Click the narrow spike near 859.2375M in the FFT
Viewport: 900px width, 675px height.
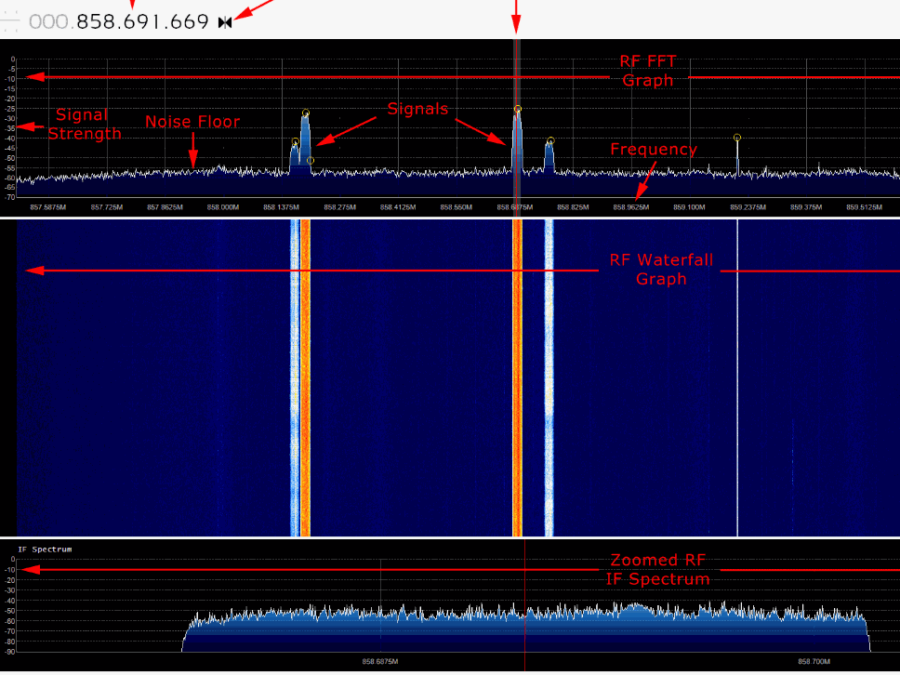(x=737, y=155)
